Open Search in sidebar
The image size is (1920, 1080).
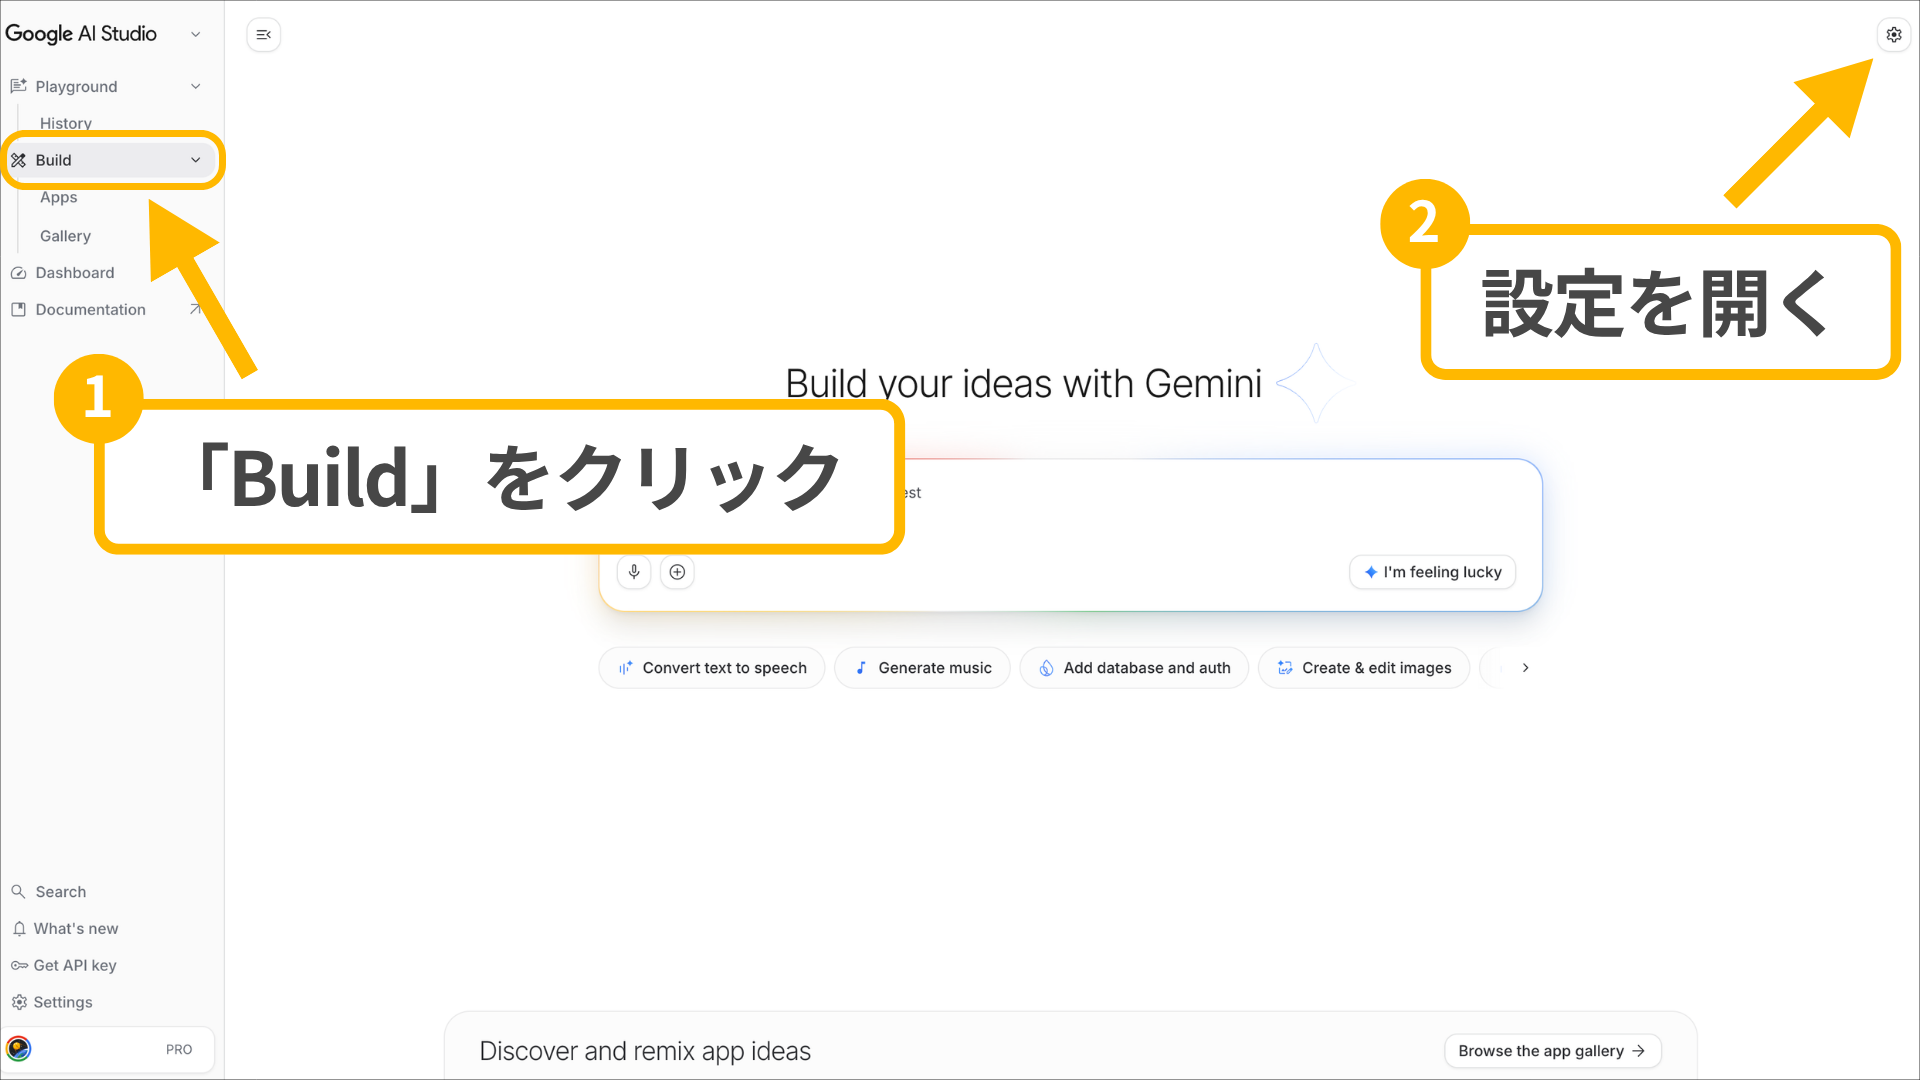[x=60, y=891]
